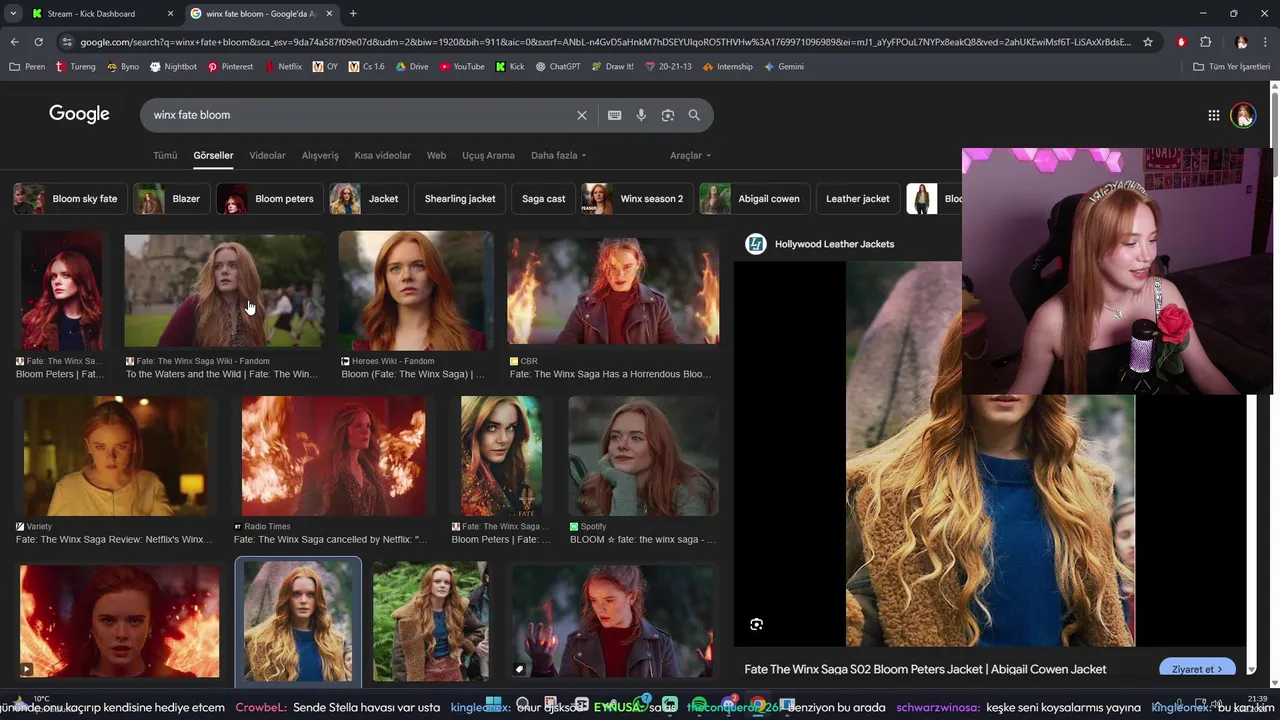Bookmark this page with the star icon
Image resolution: width=1280 pixels, height=720 pixels.
[x=1148, y=42]
